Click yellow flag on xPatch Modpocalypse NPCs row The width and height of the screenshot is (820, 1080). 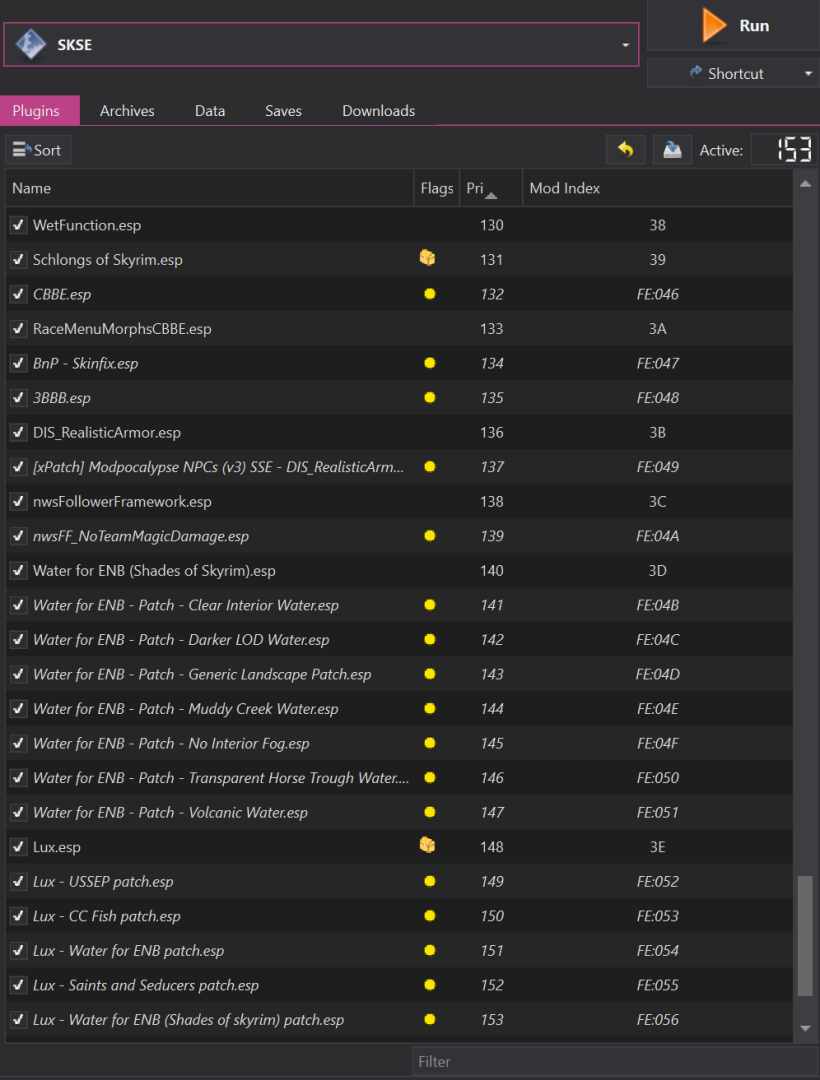point(430,466)
